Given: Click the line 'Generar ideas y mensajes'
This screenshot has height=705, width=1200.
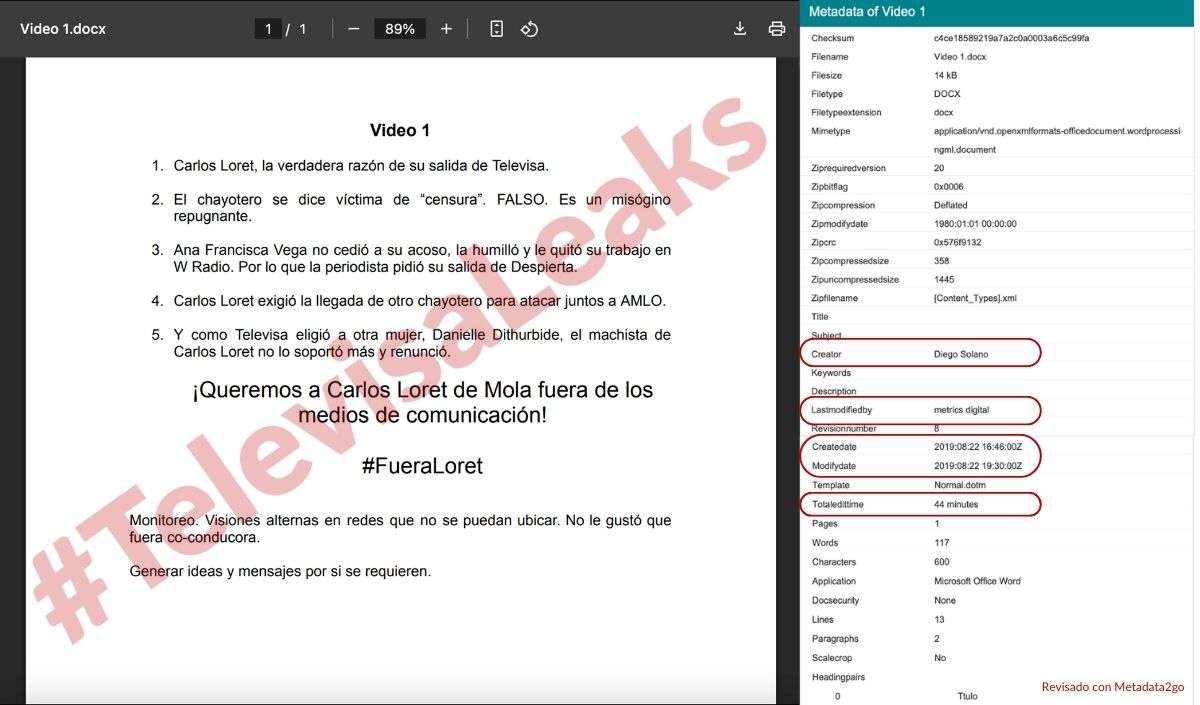Looking at the screenshot, I should (280, 572).
